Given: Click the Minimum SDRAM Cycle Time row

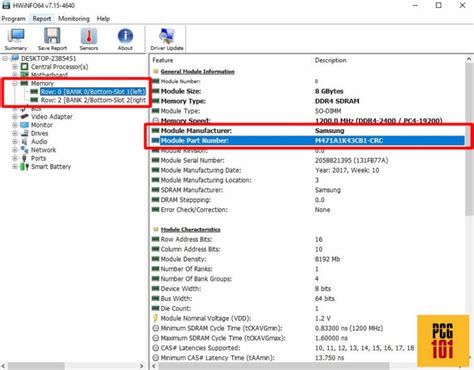Looking at the screenshot, I should tap(308, 328).
